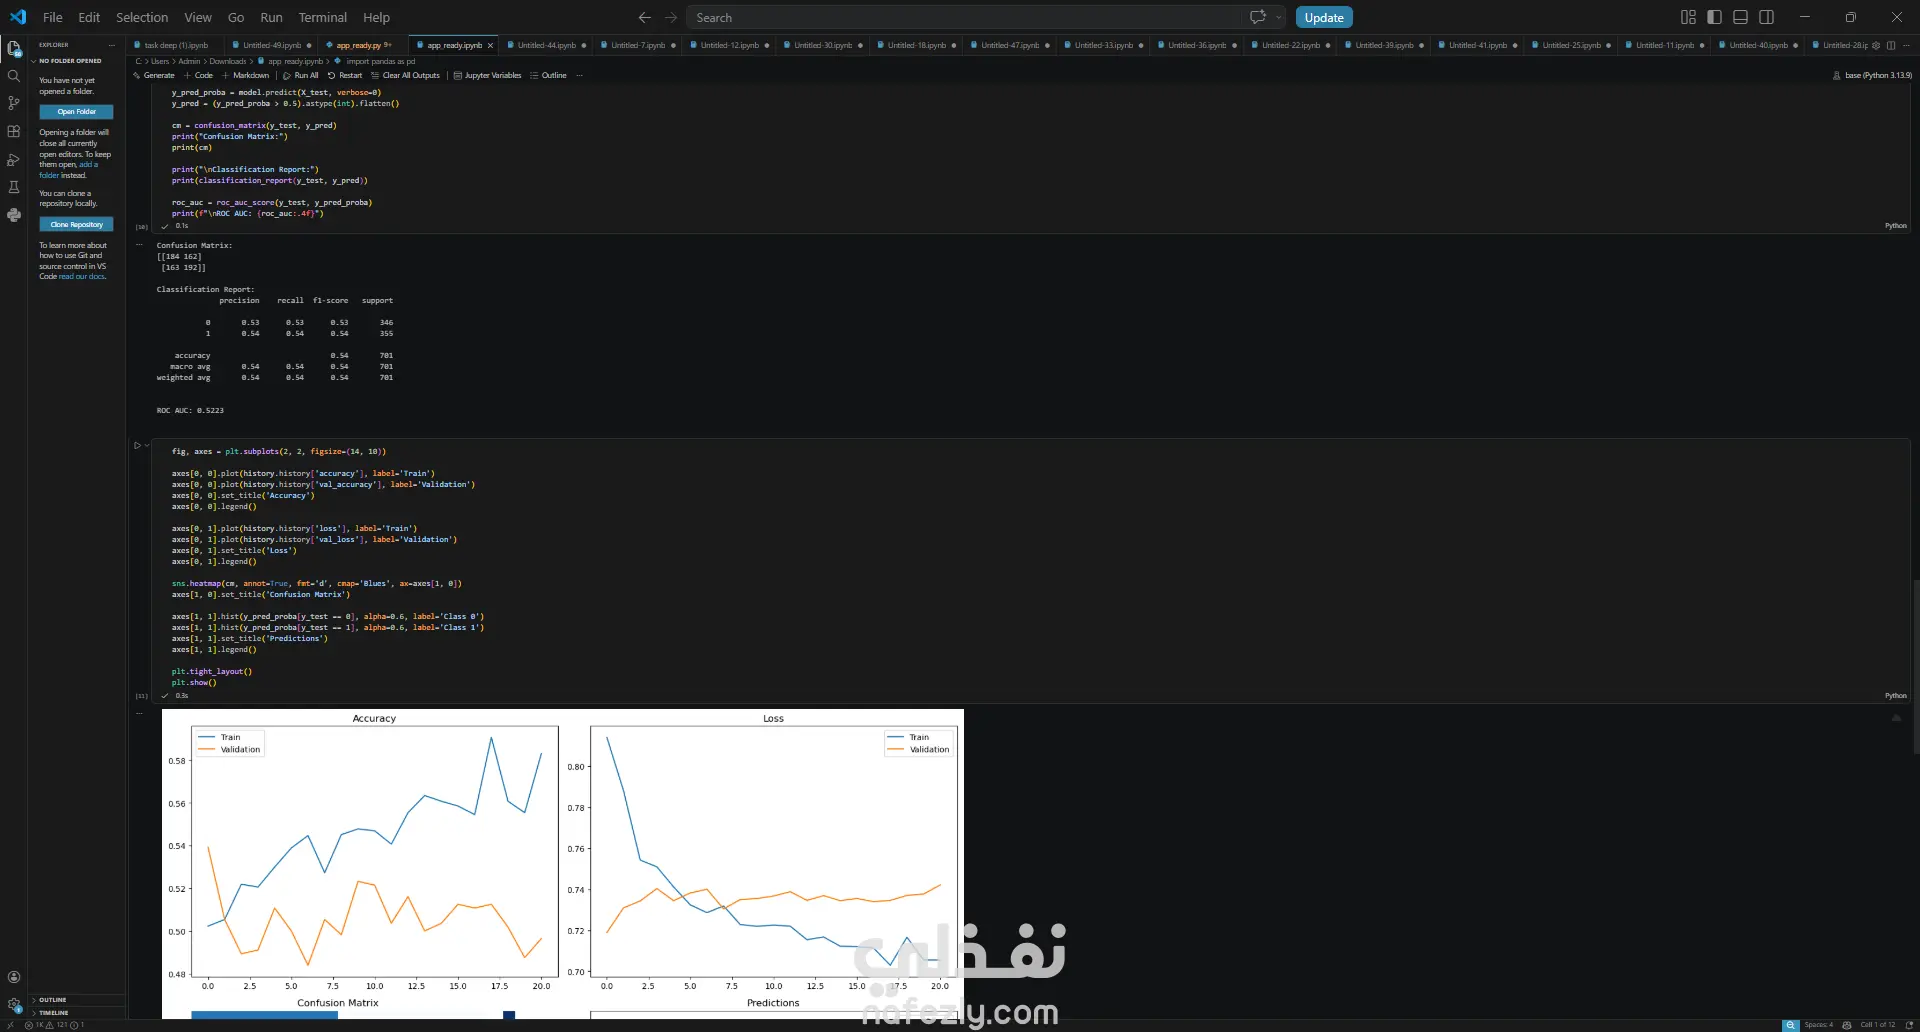Image resolution: width=1920 pixels, height=1032 pixels.
Task: Open the Edit menu
Action: point(89,17)
